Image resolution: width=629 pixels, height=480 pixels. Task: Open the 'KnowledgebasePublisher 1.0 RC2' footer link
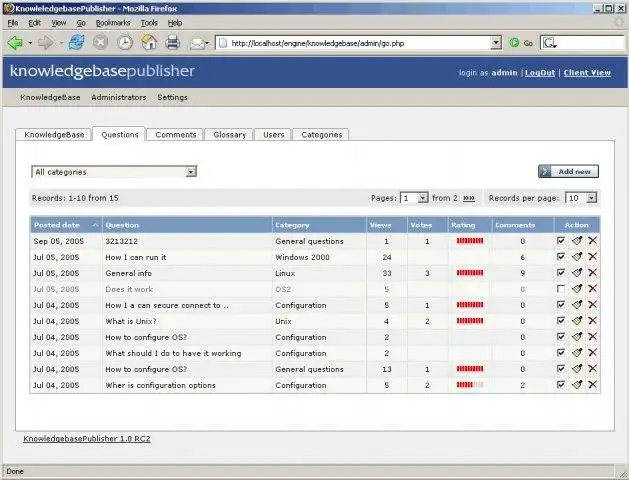[87, 438]
